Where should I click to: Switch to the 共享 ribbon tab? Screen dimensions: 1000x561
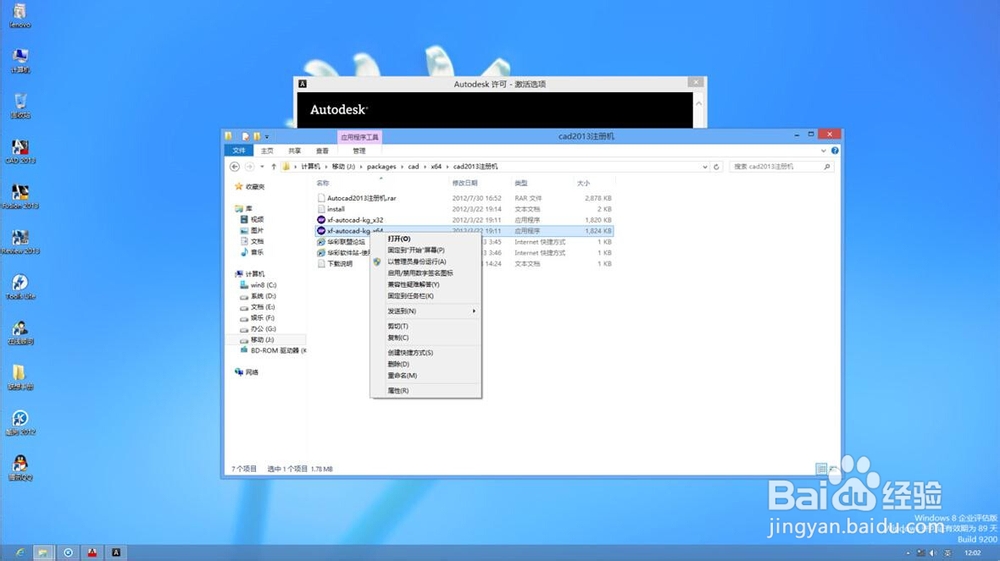[294, 150]
